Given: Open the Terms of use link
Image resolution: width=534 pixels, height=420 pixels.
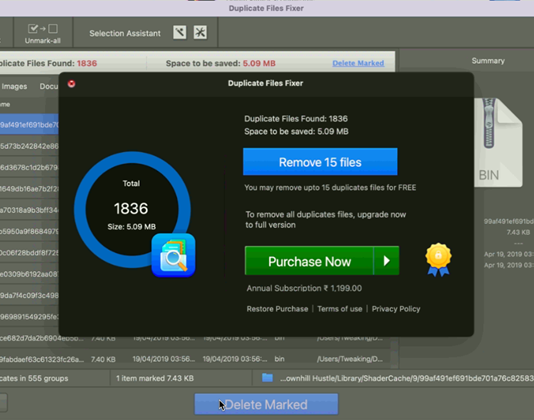Looking at the screenshot, I should tap(340, 309).
